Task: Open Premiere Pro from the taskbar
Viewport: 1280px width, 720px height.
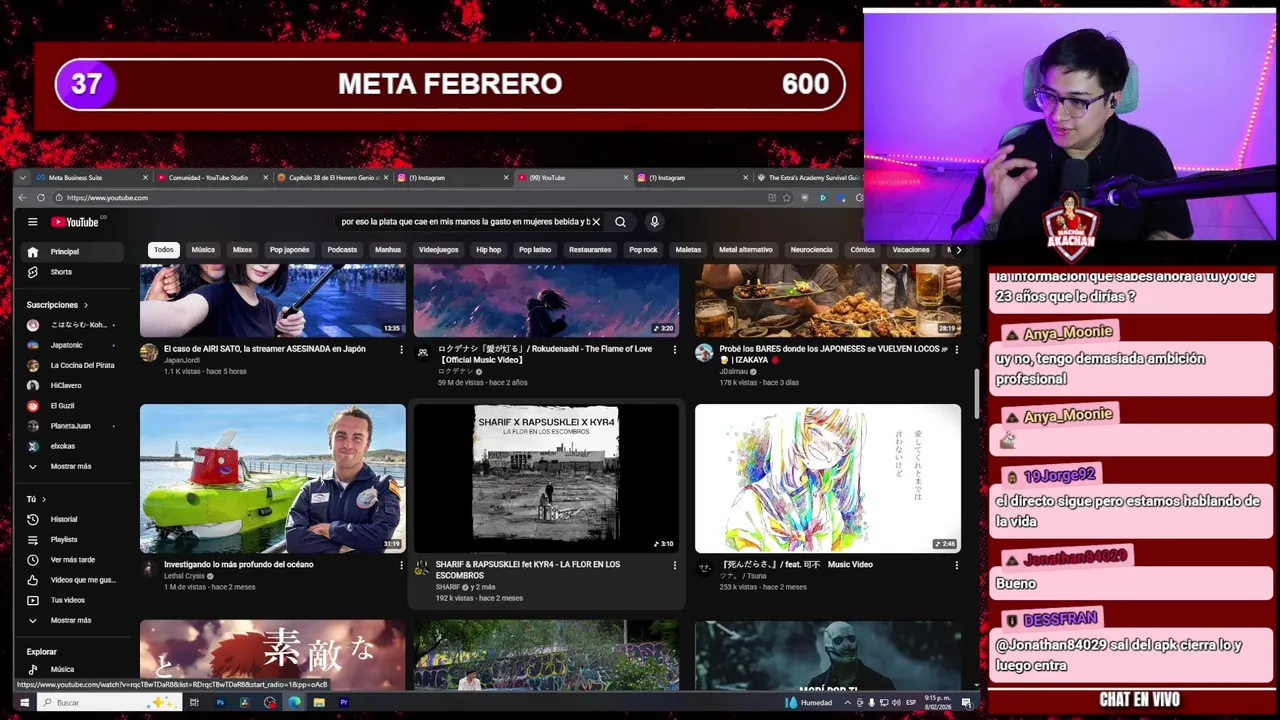Action: (344, 703)
